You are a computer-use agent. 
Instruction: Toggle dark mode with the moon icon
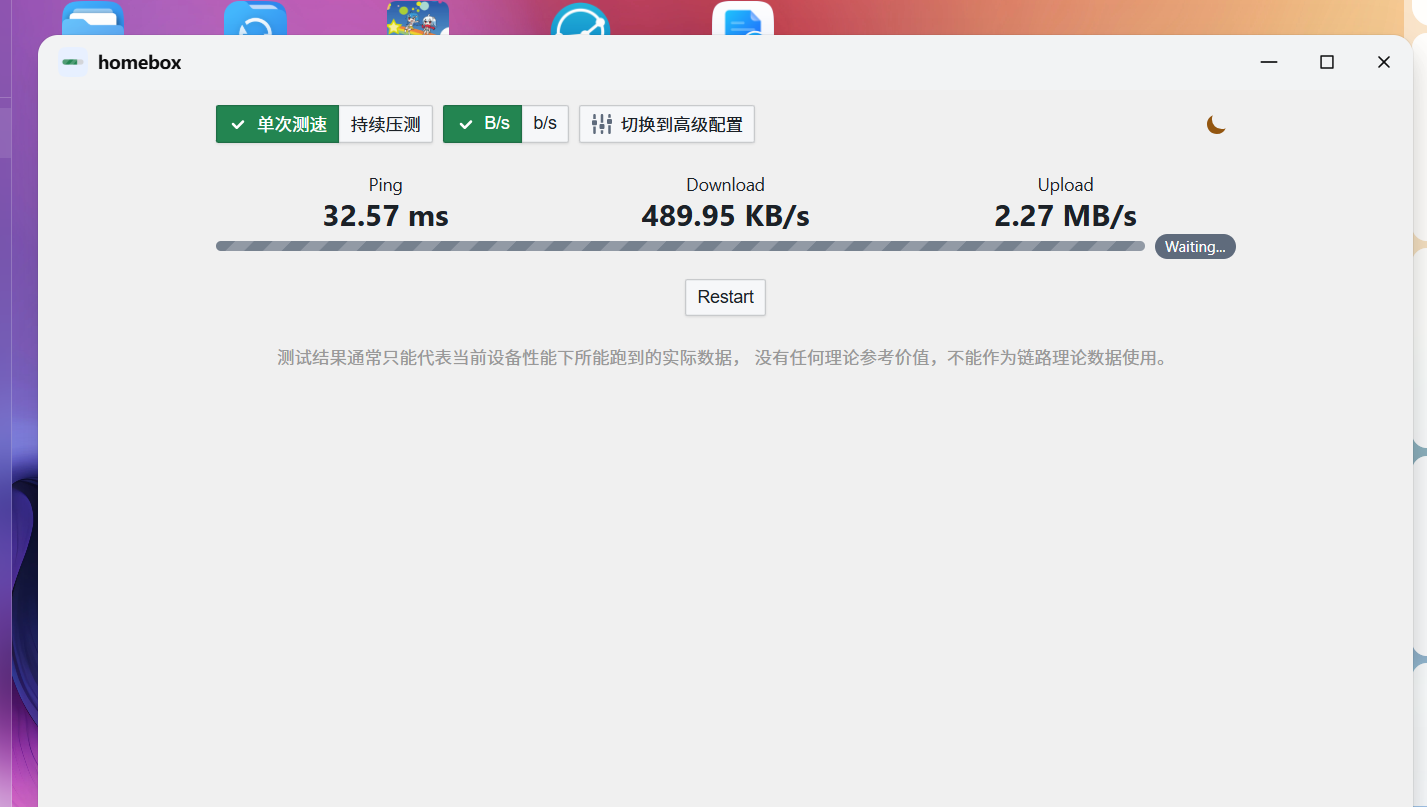1216,124
